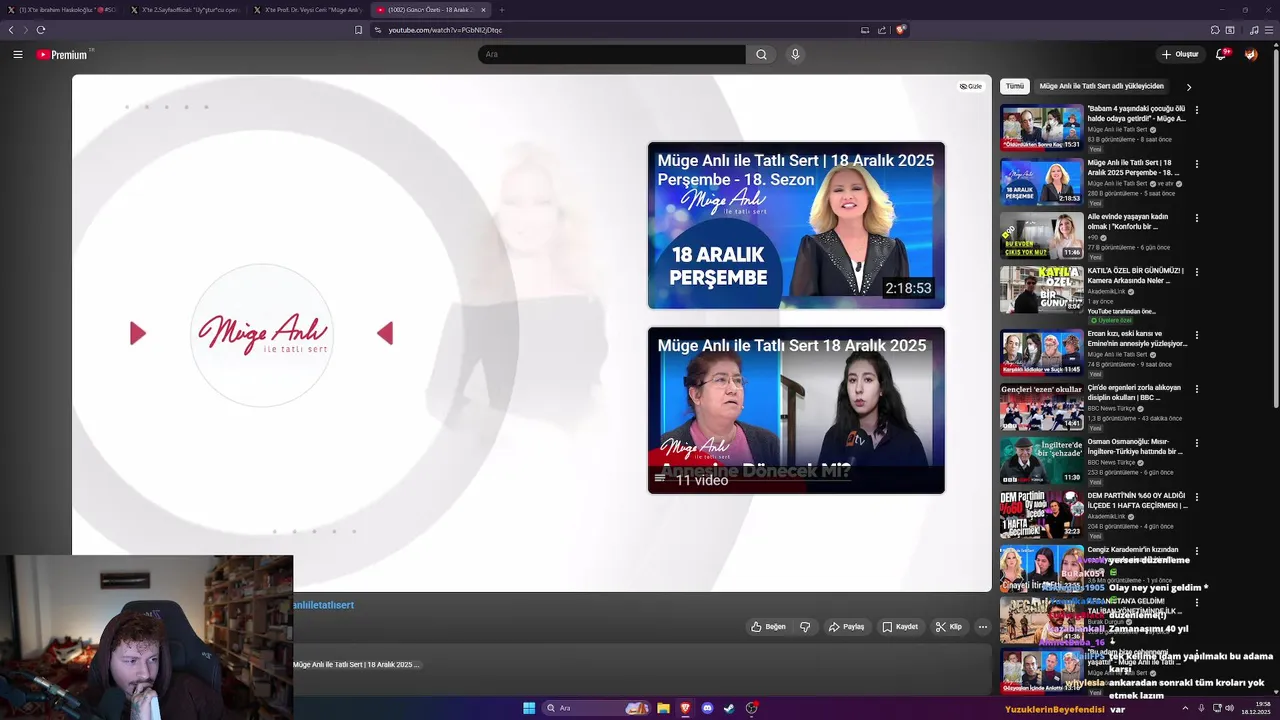The image size is (1280, 720).
Task: Open Aile evinde yaşayan kadın olmak title
Action: coord(1130,221)
